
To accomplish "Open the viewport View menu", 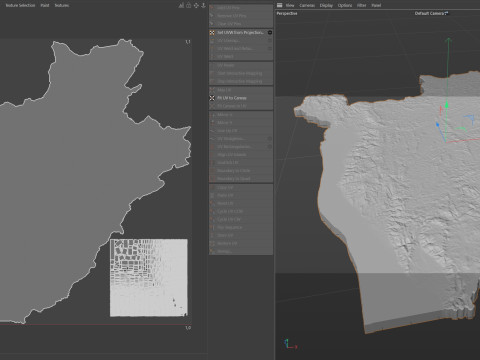I will (x=290, y=5).
